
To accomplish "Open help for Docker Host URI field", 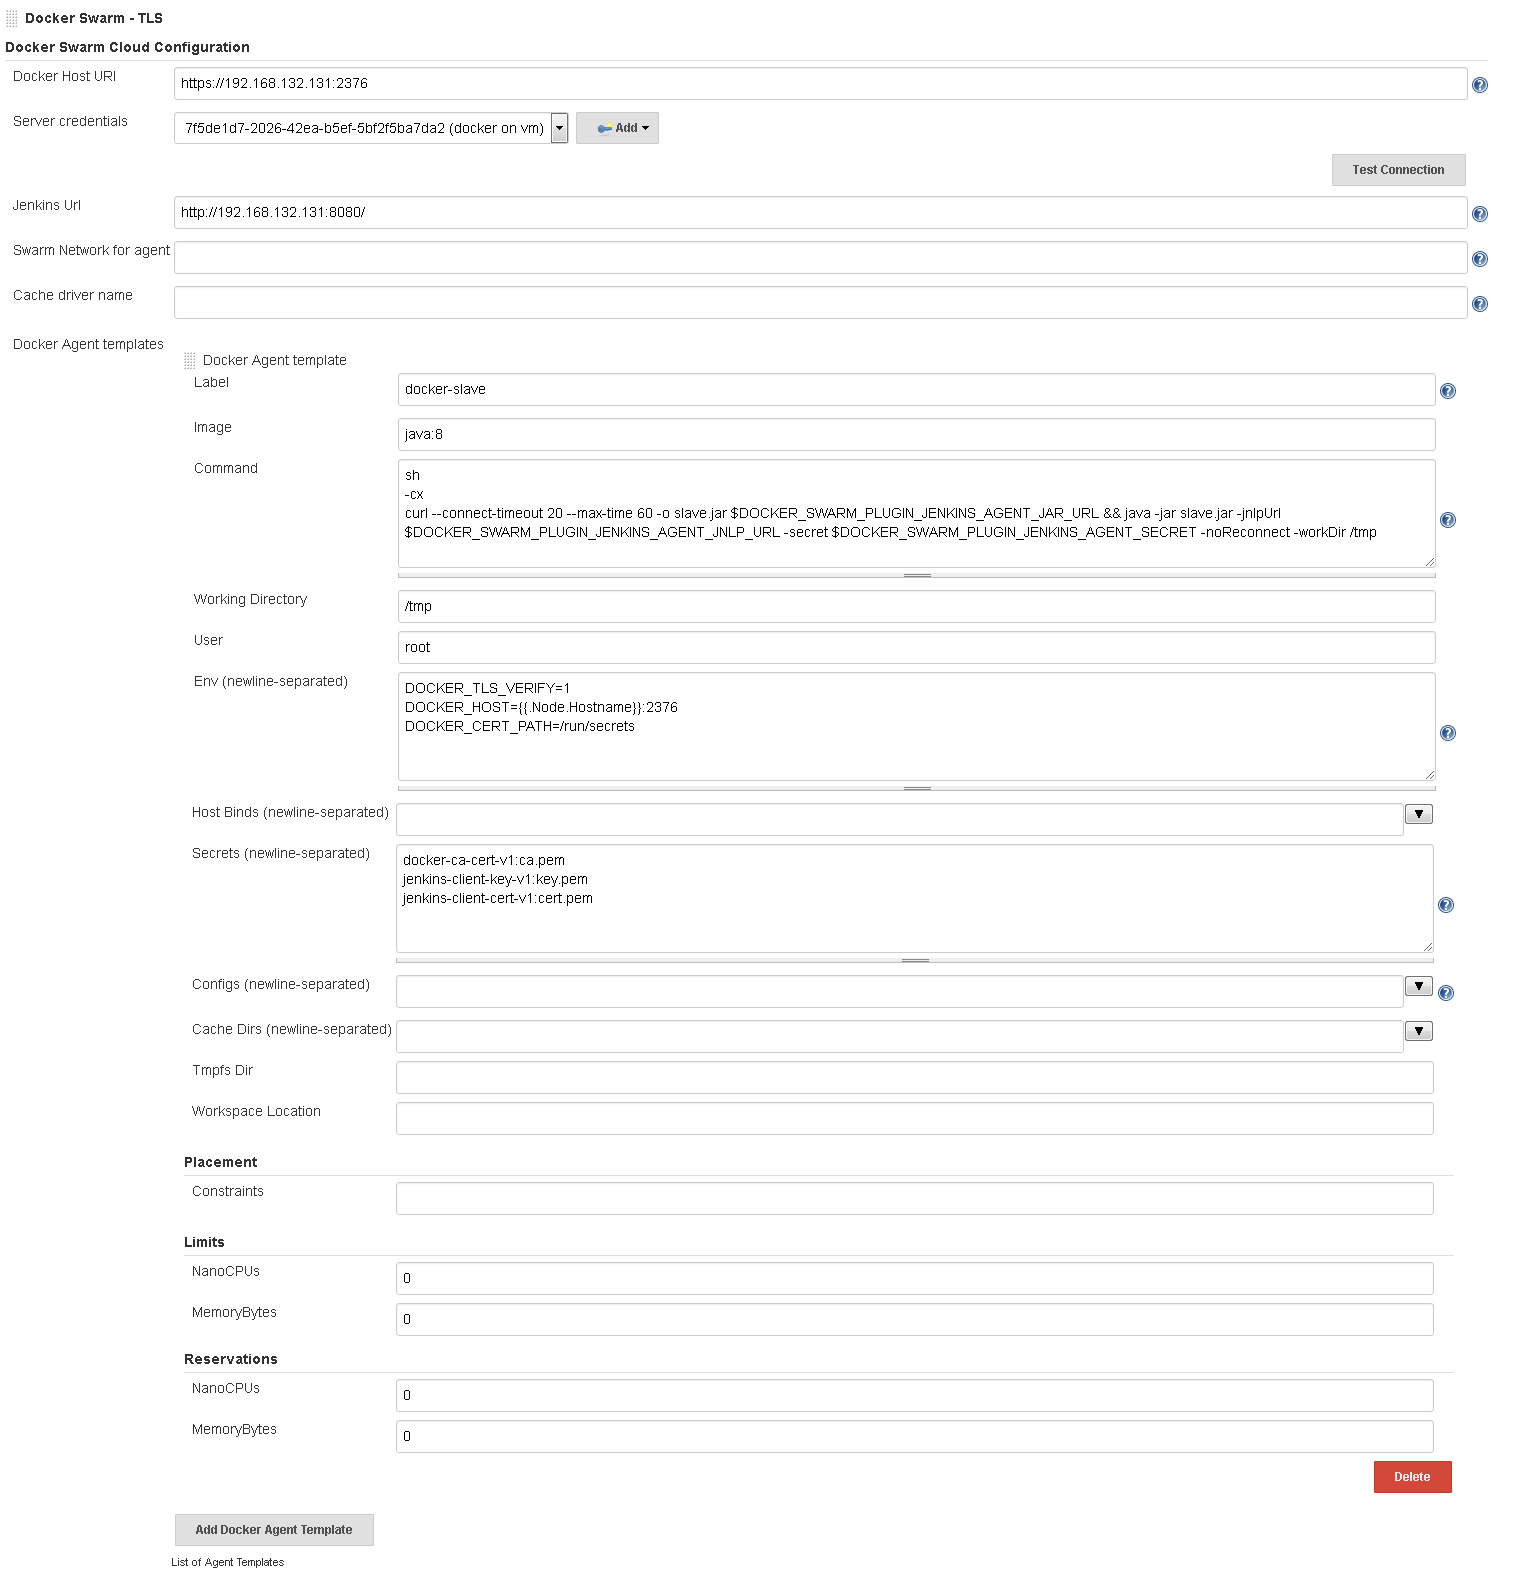I will point(1479,86).
